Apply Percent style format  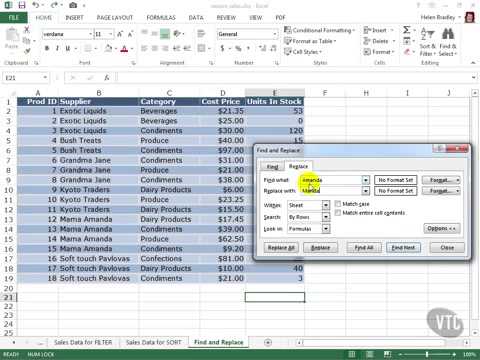pos(238,49)
